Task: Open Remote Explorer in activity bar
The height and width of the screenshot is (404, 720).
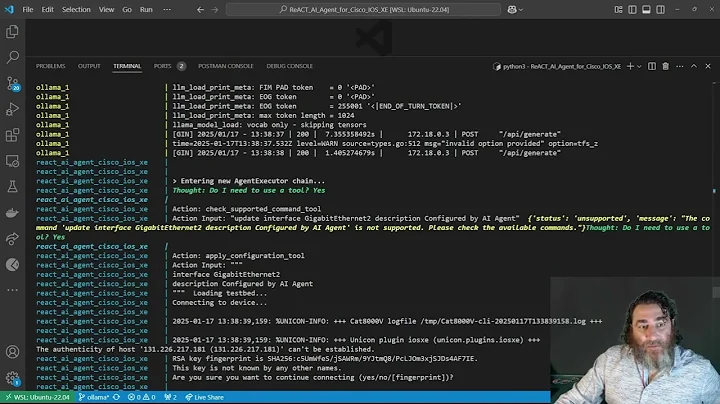Action: 12,161
